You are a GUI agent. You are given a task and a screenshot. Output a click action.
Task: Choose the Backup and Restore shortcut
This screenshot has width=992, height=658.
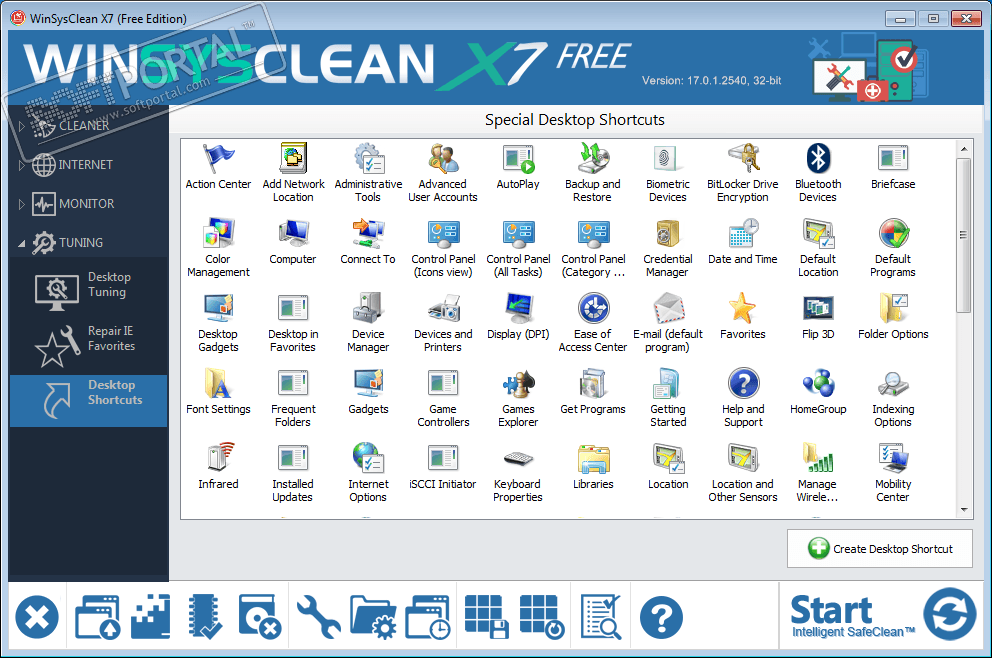coord(592,173)
